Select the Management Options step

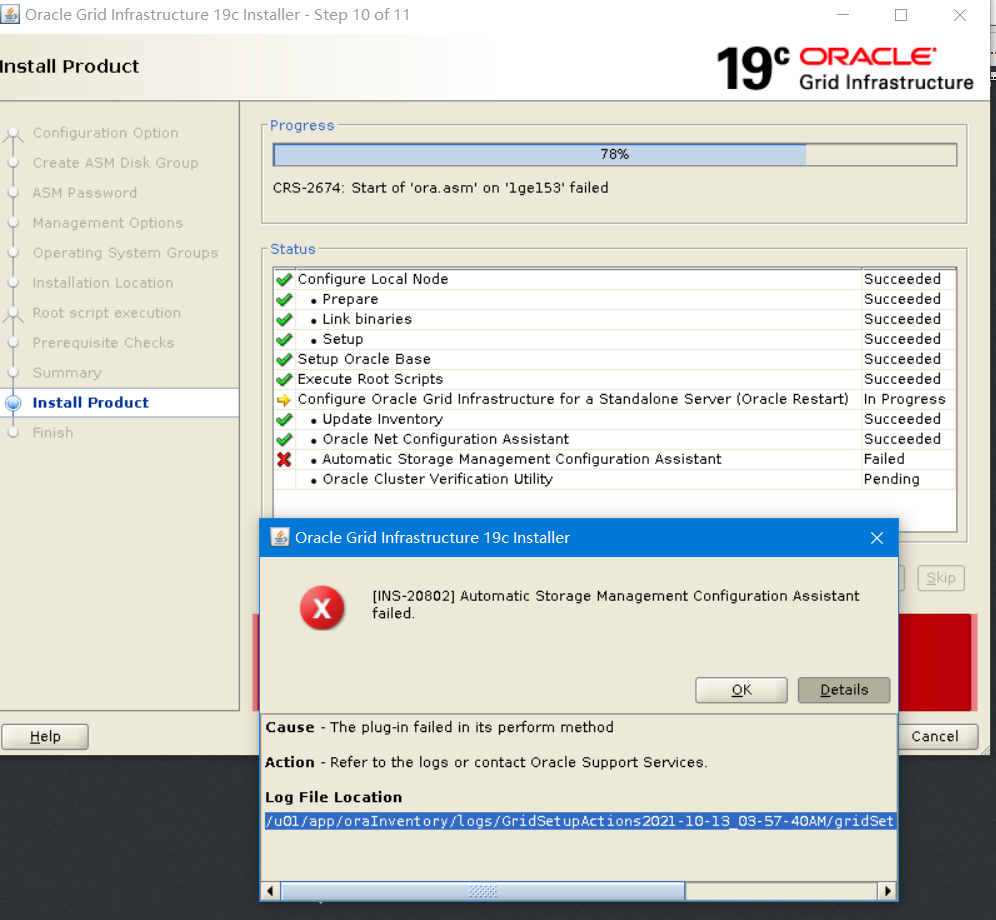pyautogui.click(x=107, y=222)
